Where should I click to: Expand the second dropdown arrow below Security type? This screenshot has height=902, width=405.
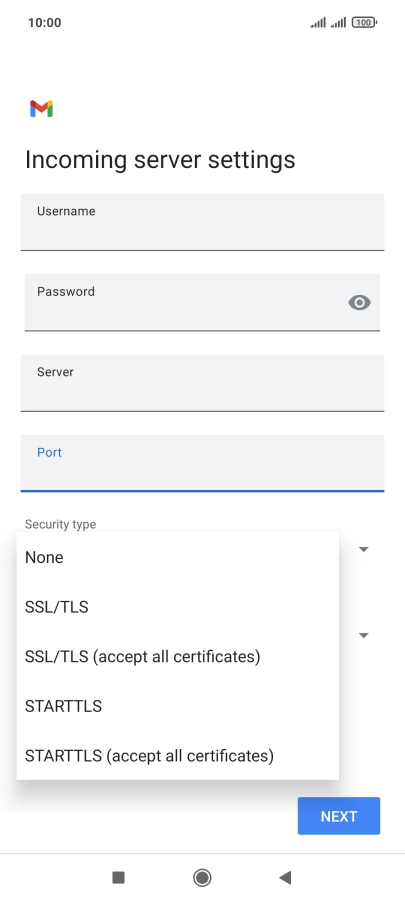coord(364,636)
